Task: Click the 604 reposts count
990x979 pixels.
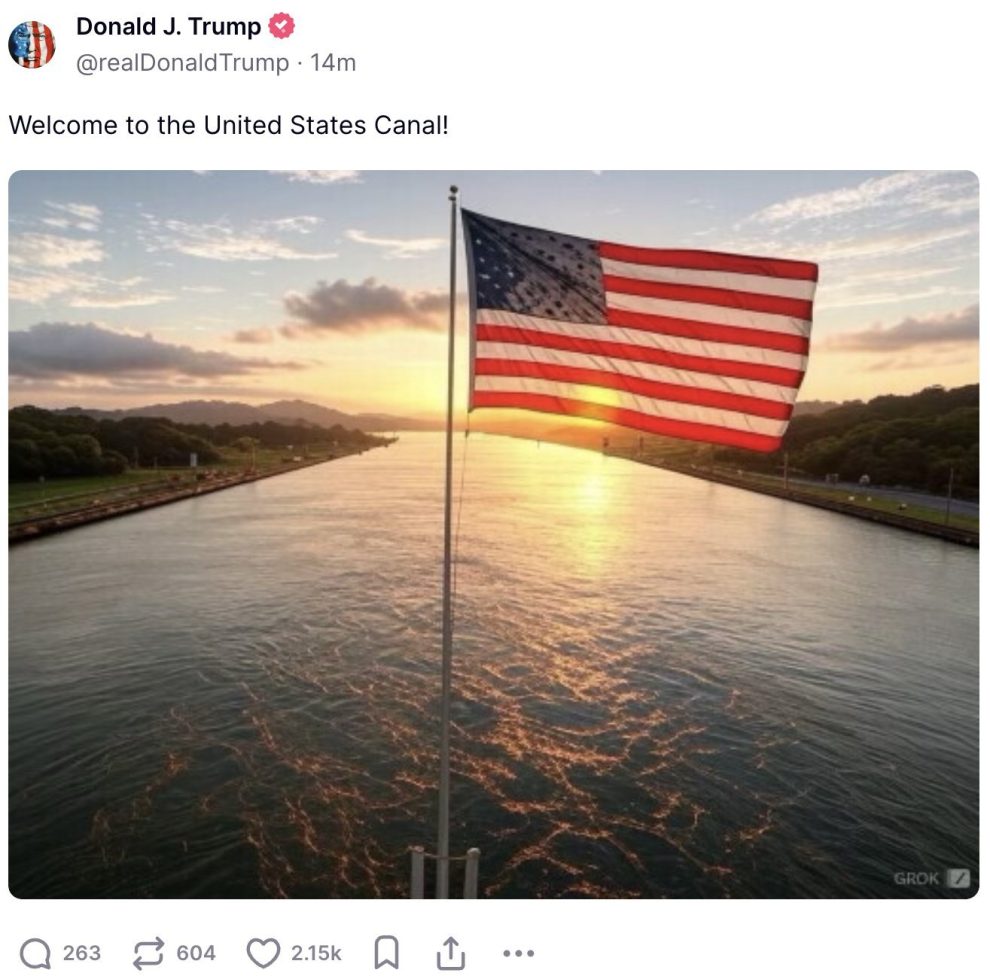Action: 196,953
